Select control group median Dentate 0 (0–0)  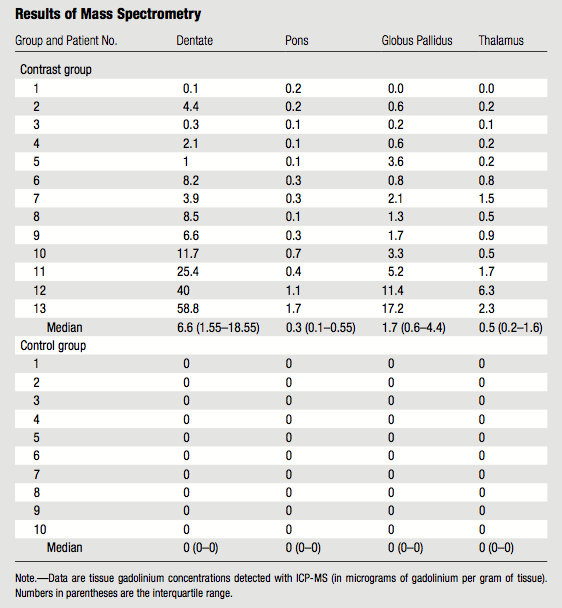[201, 548]
